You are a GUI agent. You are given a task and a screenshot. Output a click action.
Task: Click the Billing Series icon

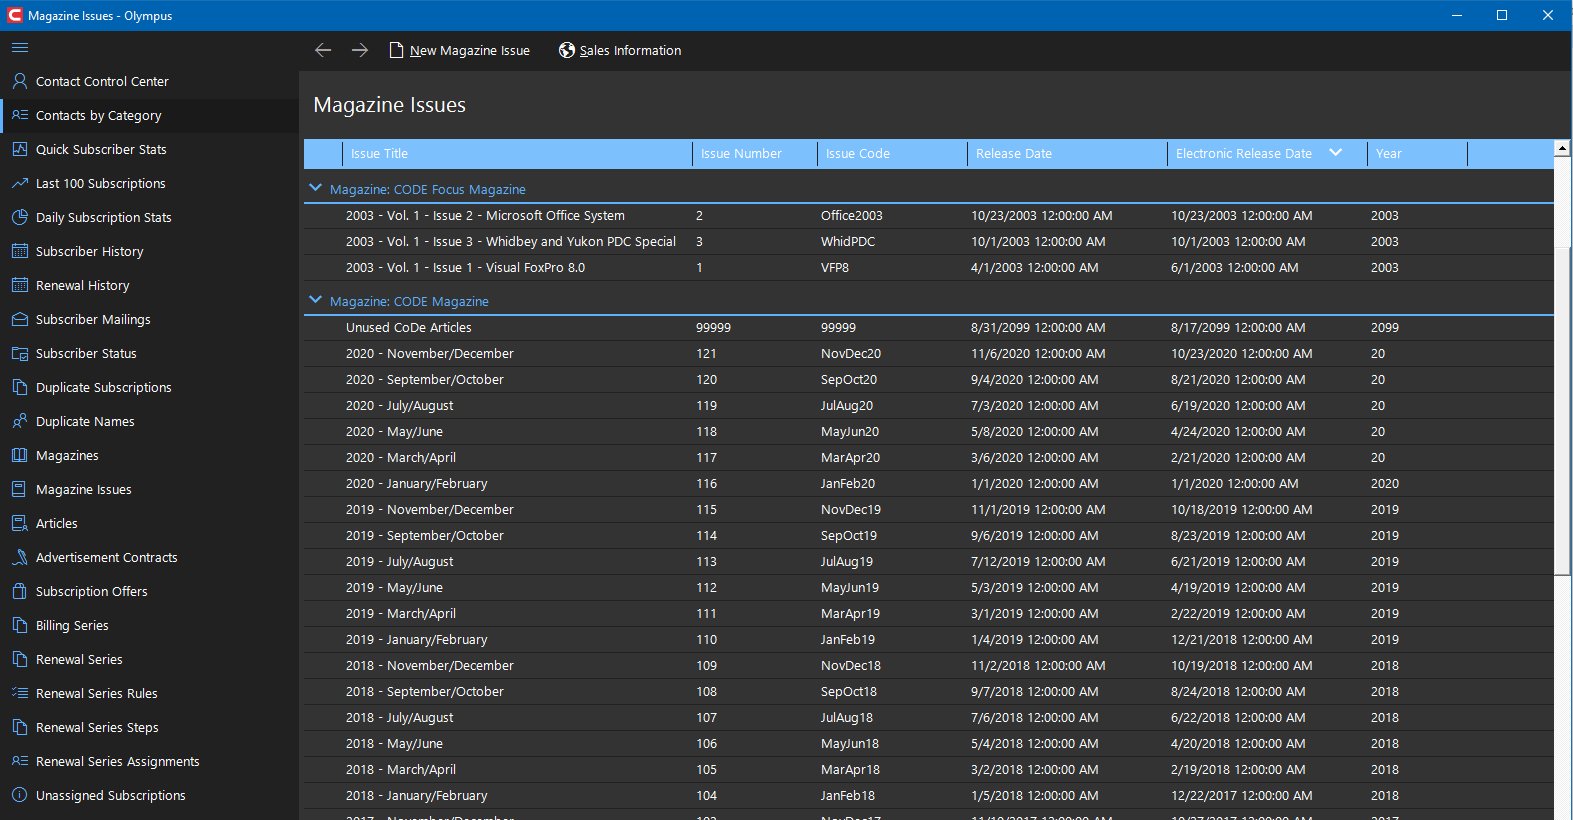[x=20, y=625]
